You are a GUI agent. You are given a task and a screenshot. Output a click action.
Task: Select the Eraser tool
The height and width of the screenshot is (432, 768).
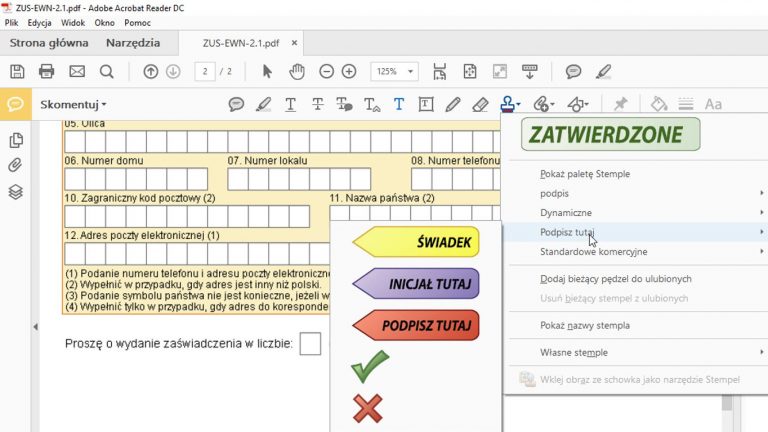480,104
